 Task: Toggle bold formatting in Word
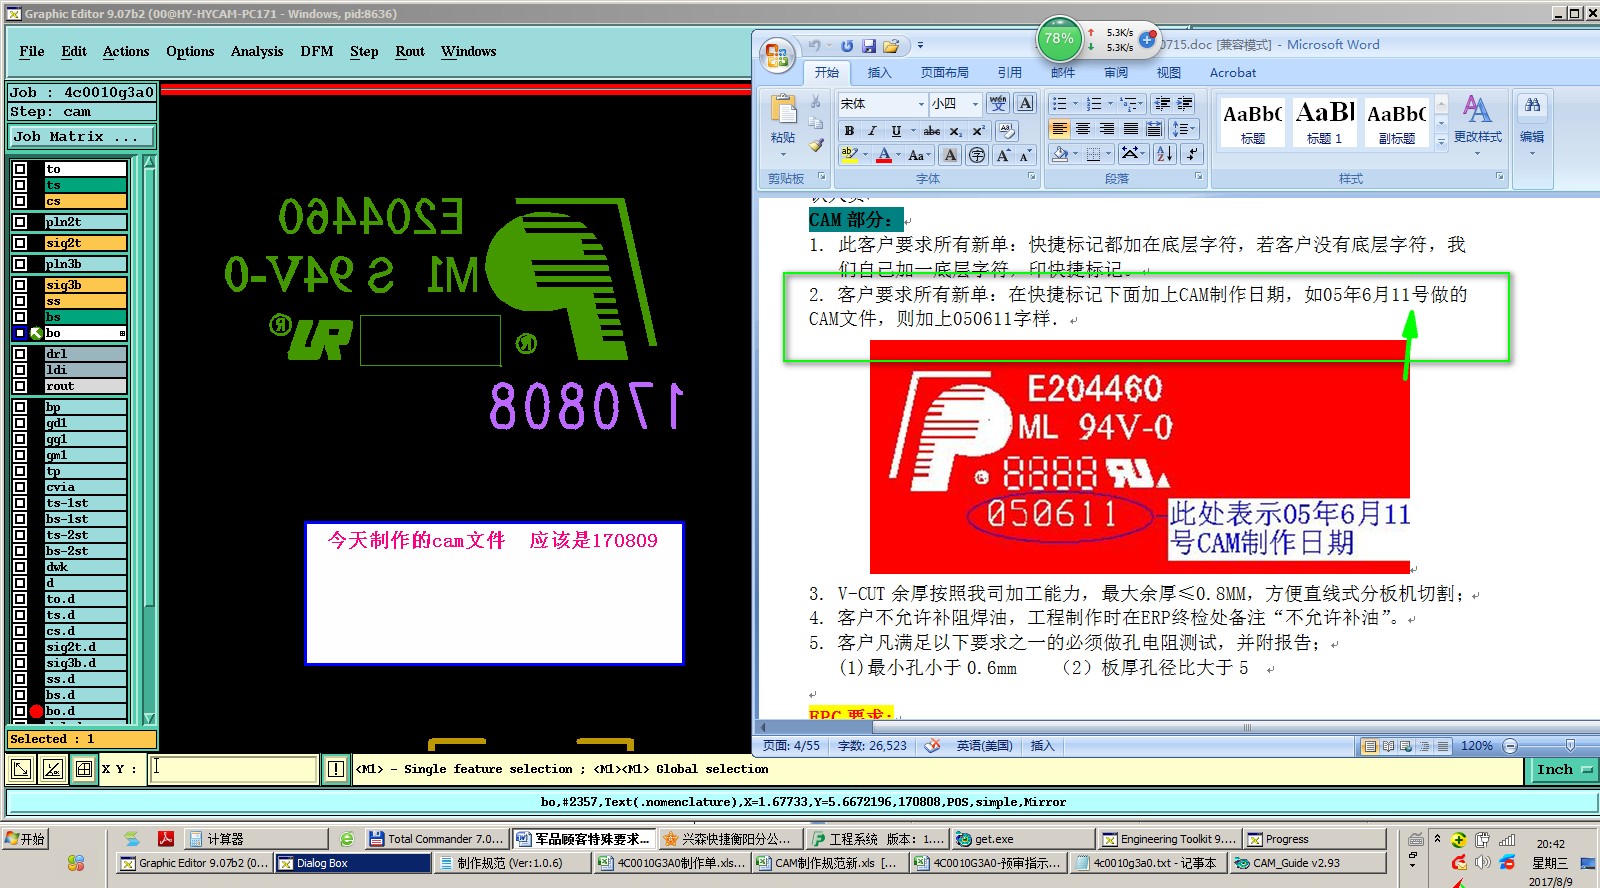click(848, 131)
